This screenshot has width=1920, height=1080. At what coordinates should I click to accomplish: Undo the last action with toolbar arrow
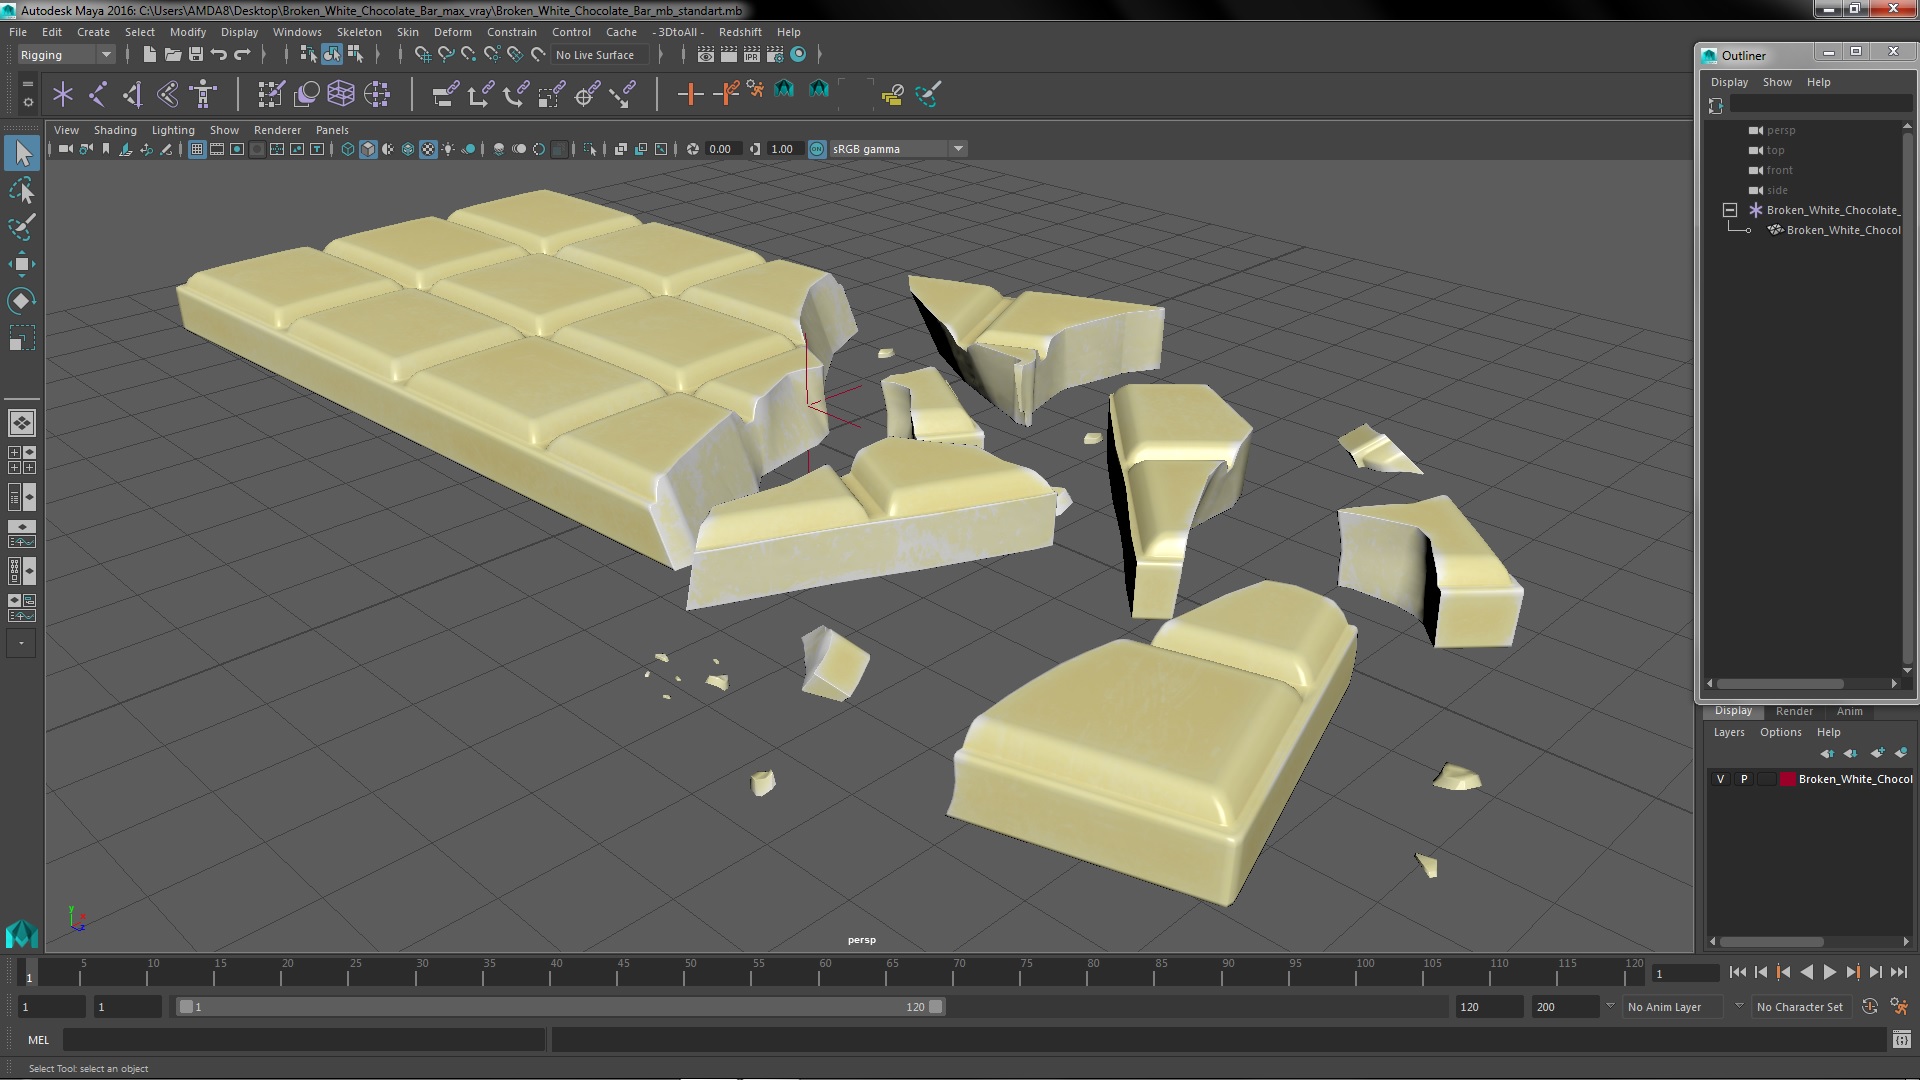click(219, 55)
